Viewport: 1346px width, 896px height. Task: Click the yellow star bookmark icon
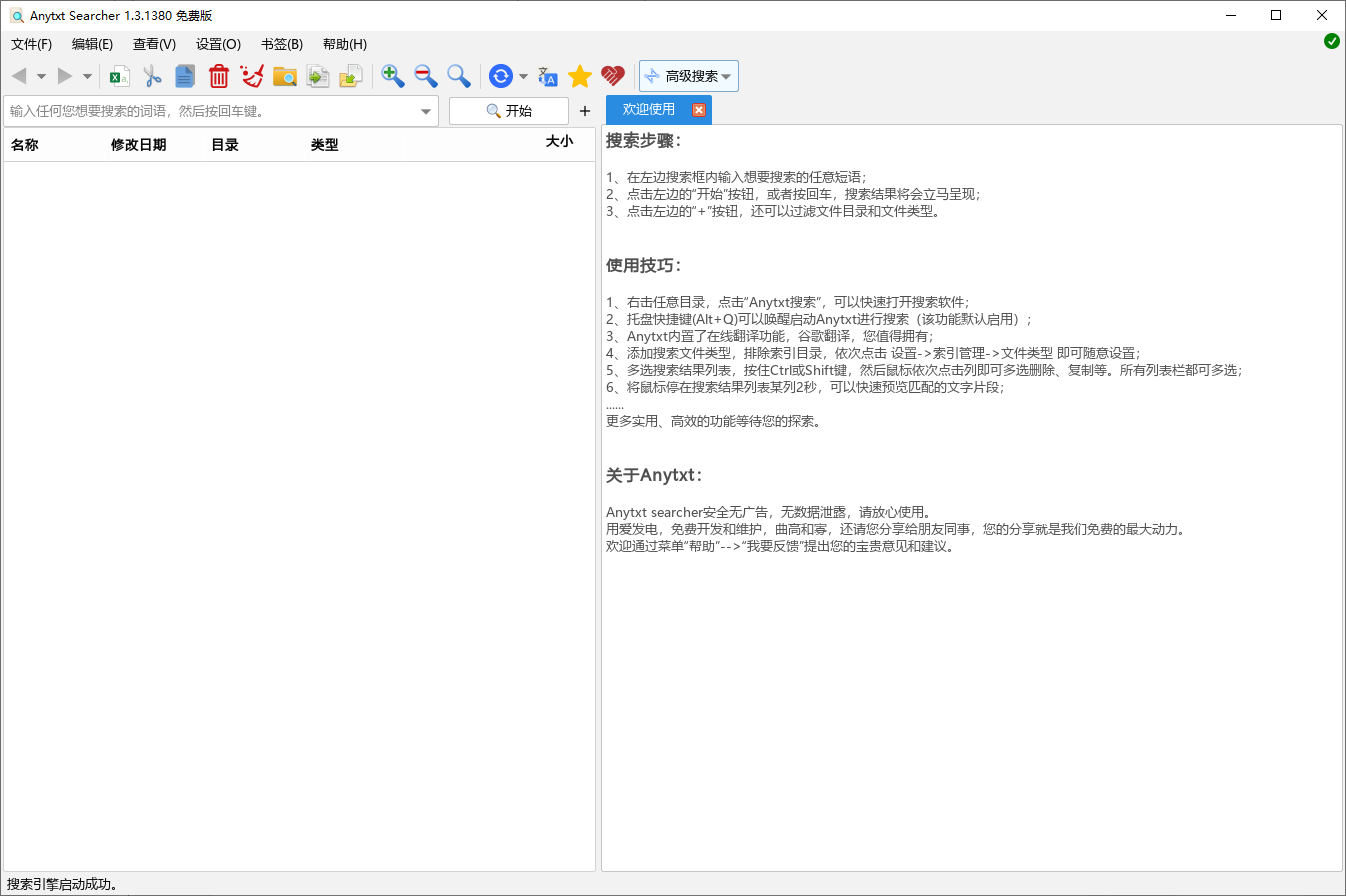pos(580,76)
